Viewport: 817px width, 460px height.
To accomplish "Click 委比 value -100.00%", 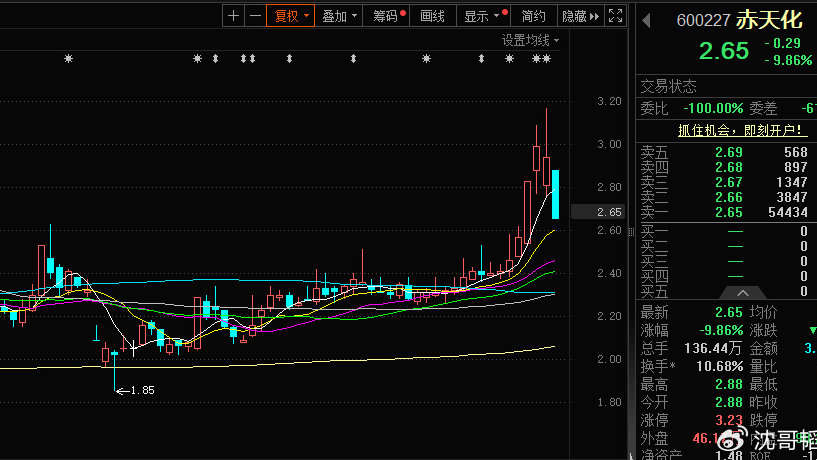I will pos(713,108).
